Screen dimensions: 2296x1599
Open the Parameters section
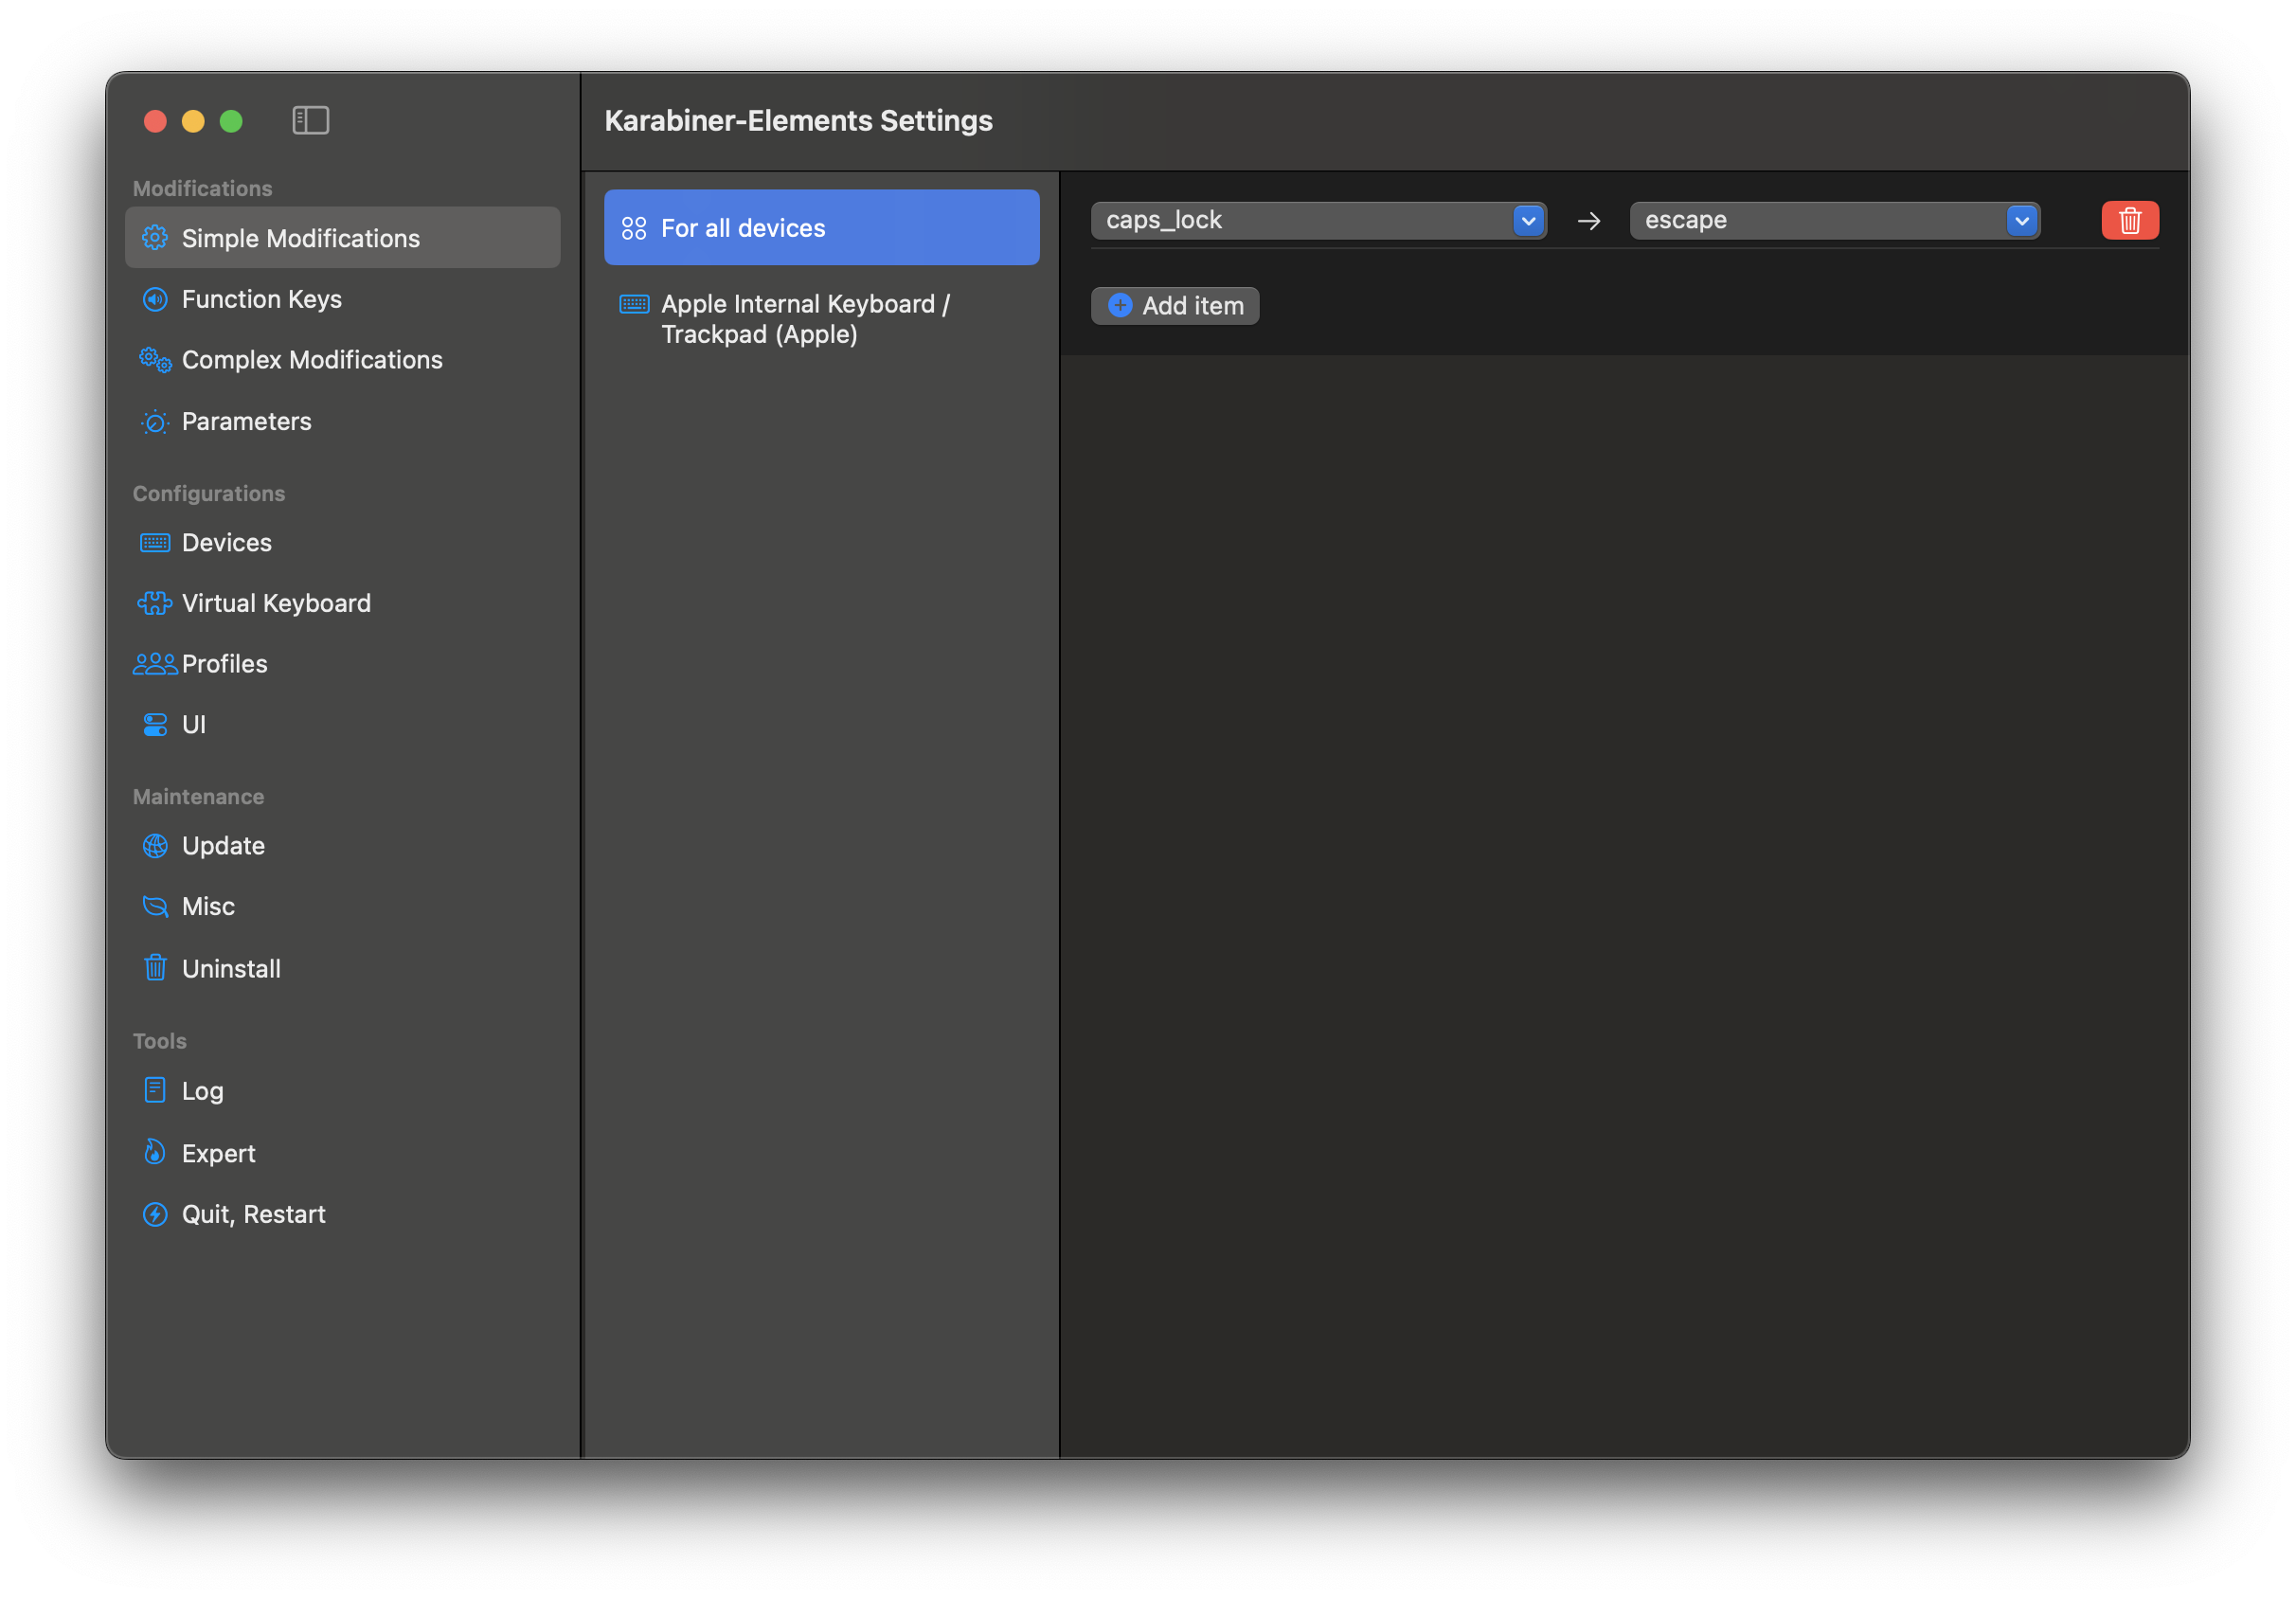click(x=246, y=421)
